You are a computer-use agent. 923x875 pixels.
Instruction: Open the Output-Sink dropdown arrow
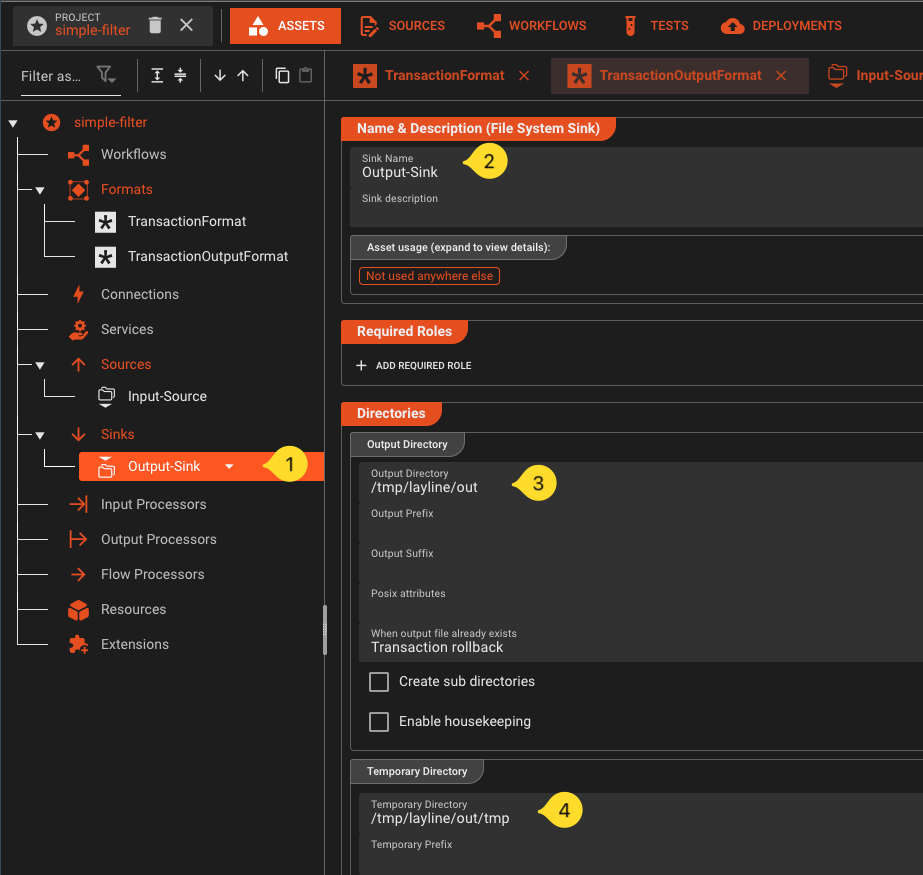click(230, 467)
